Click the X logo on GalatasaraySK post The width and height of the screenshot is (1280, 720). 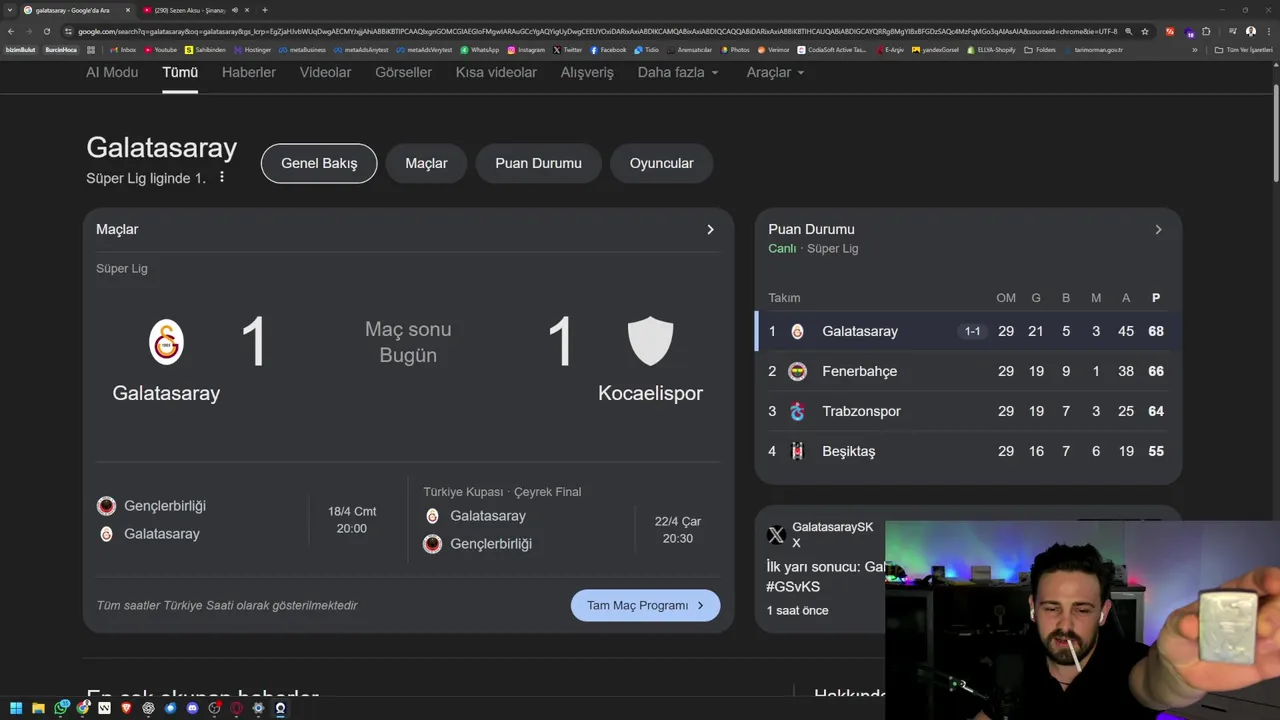click(776, 535)
